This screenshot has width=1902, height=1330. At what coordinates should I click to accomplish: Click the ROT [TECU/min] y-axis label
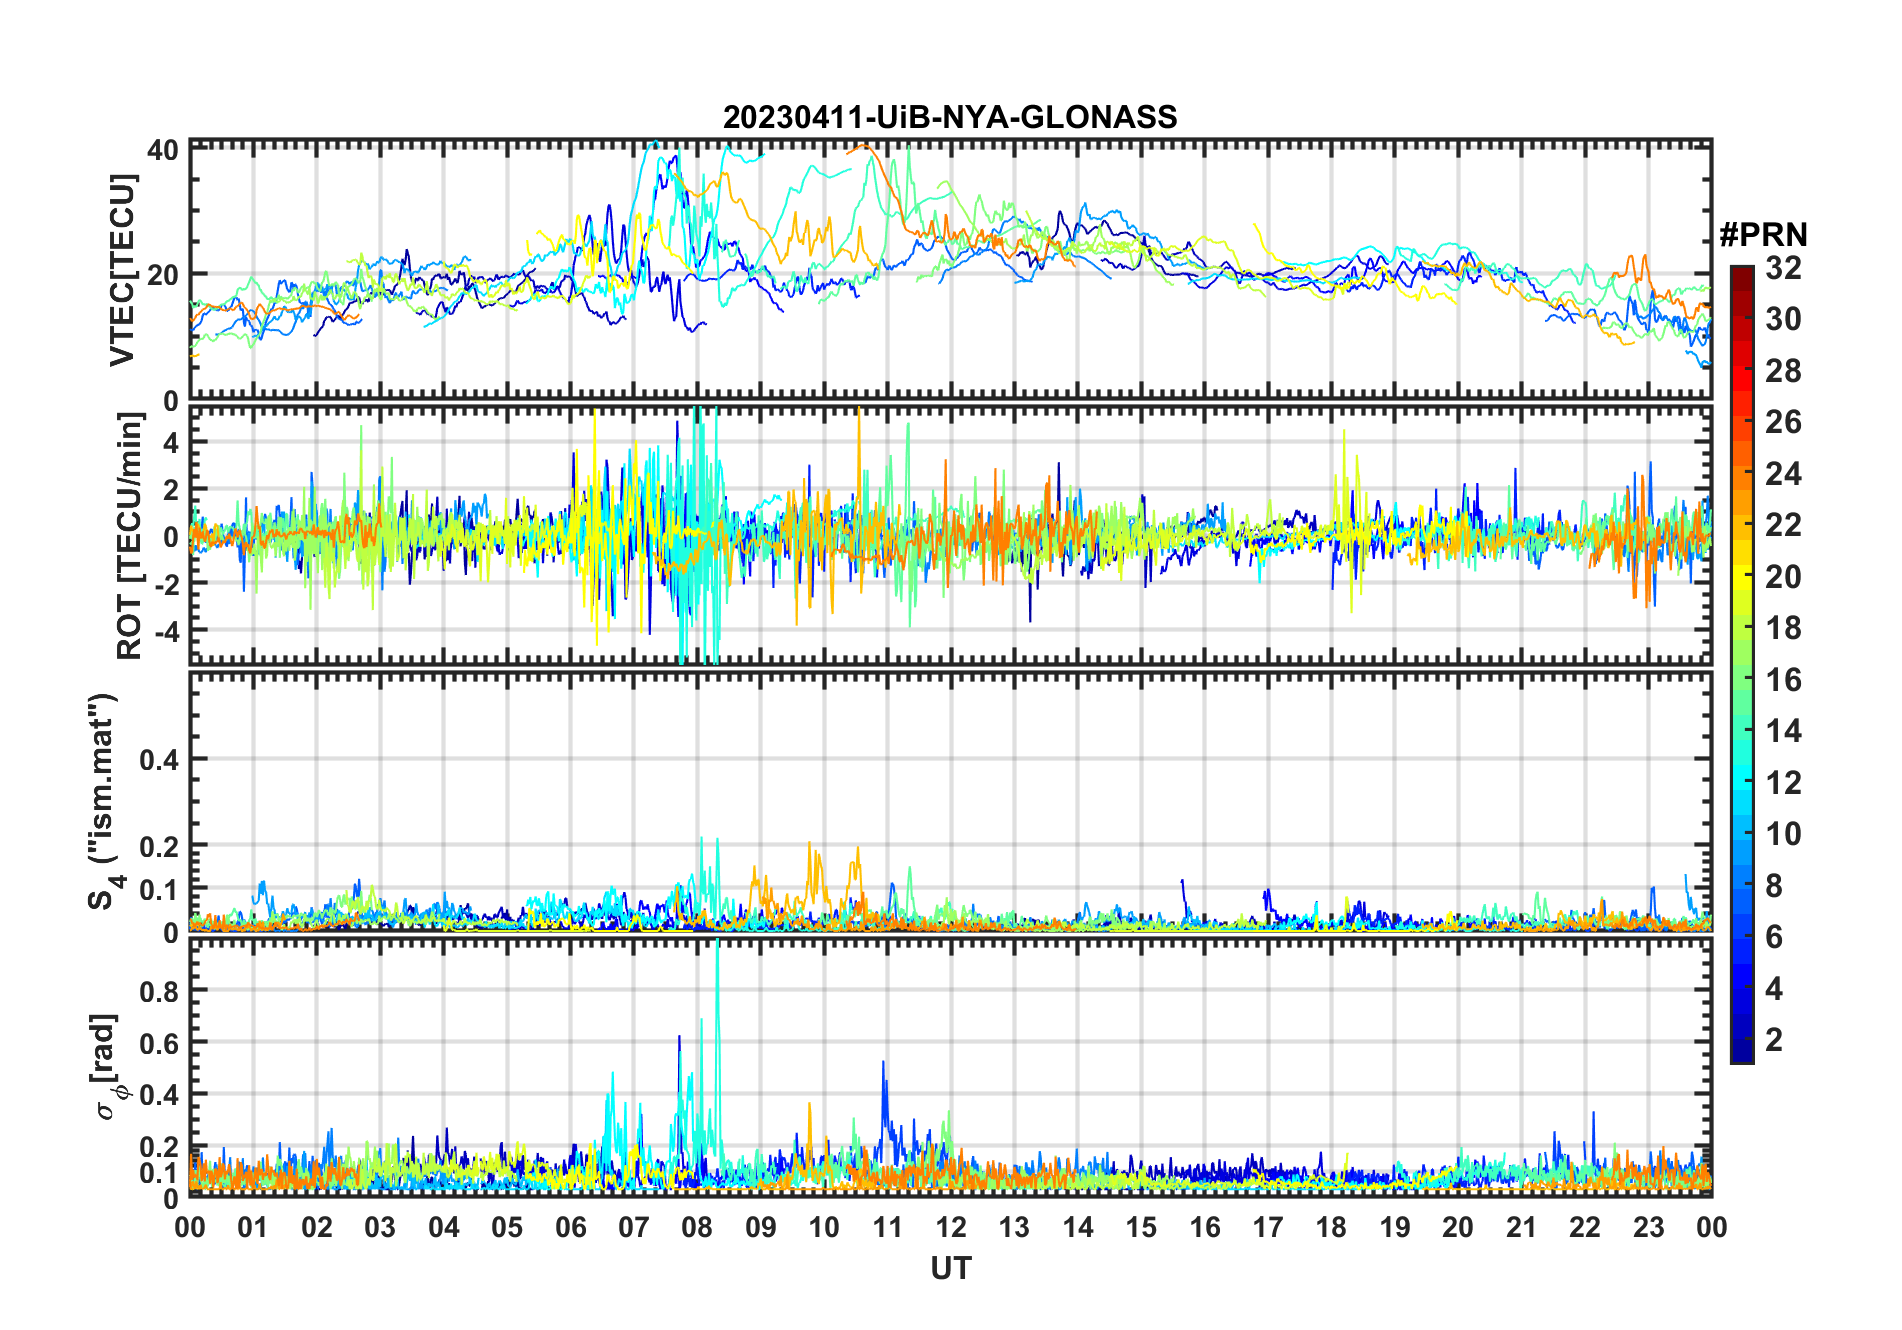tap(130, 536)
